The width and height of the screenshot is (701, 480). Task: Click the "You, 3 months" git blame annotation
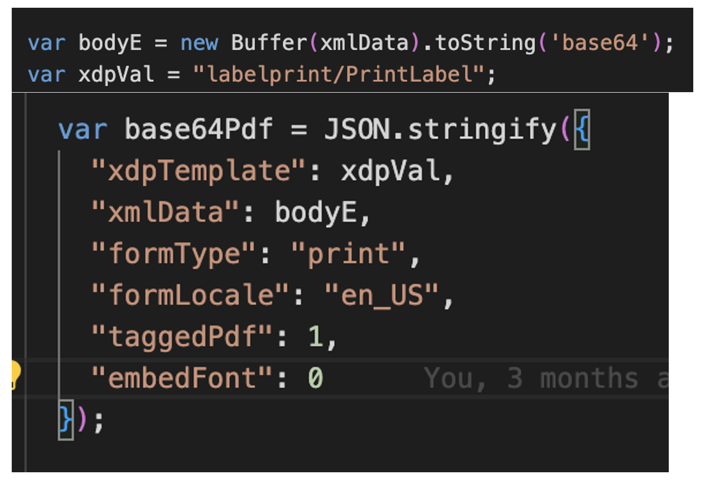tap(545, 378)
